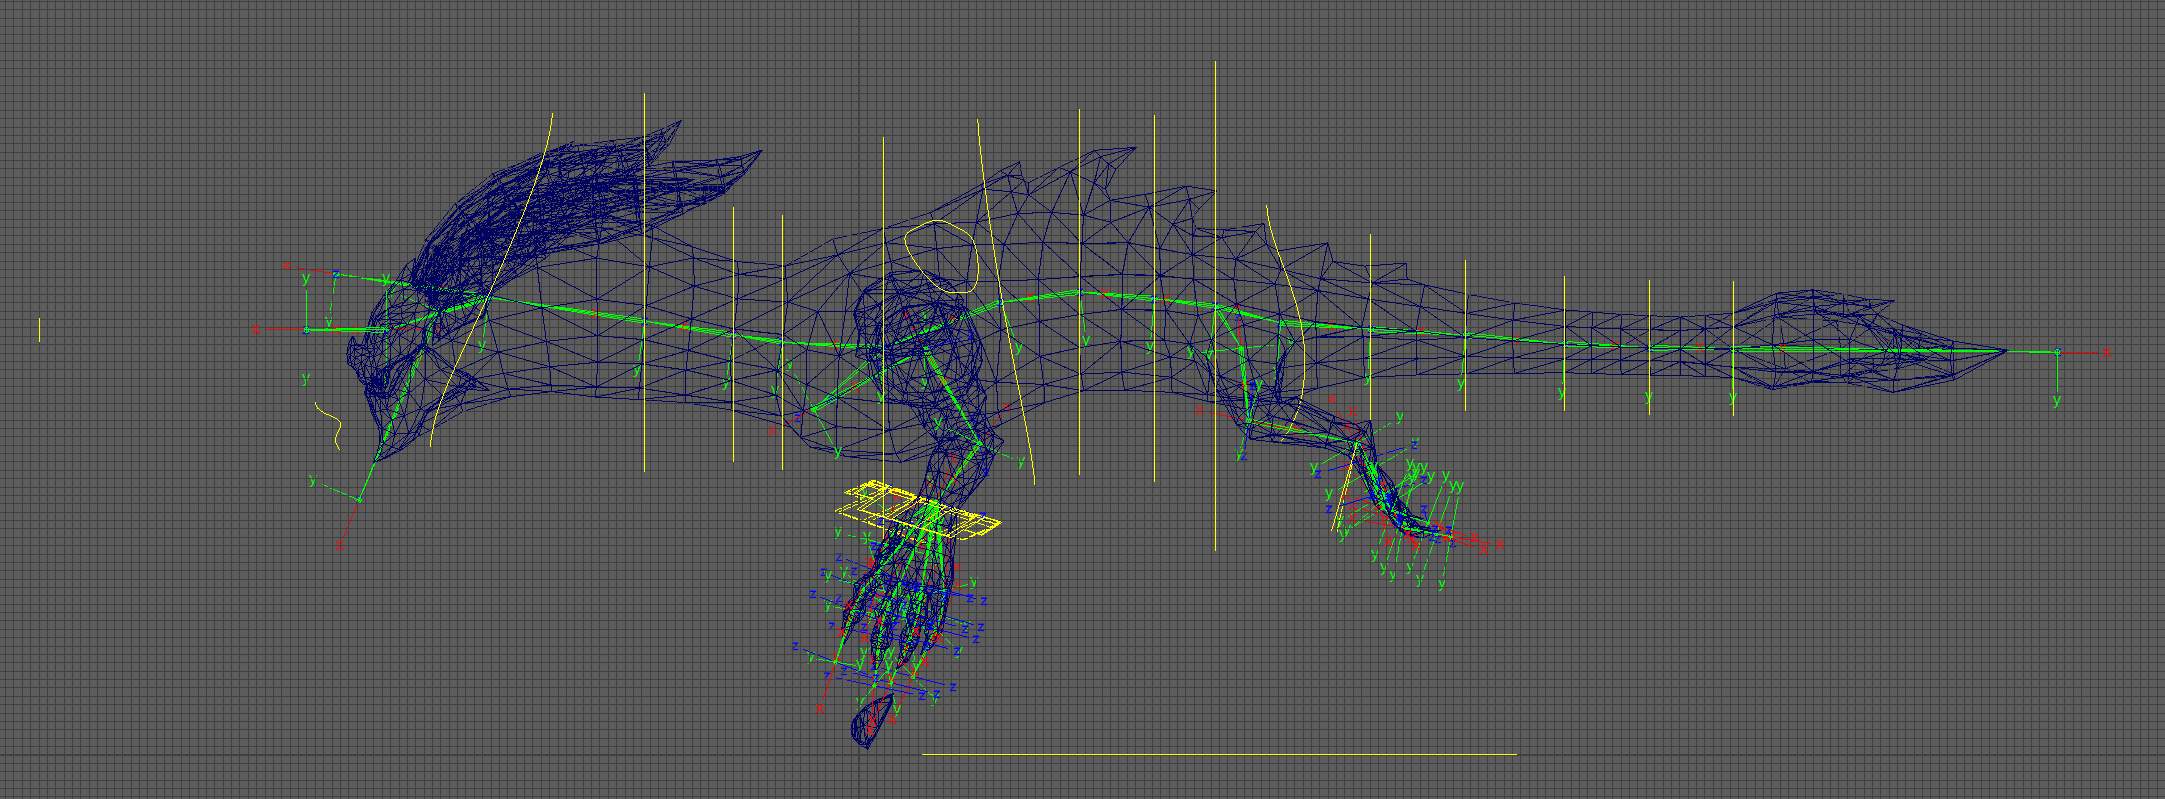
Task: Click the lone red x marker left of the snout
Action: [x=257, y=329]
